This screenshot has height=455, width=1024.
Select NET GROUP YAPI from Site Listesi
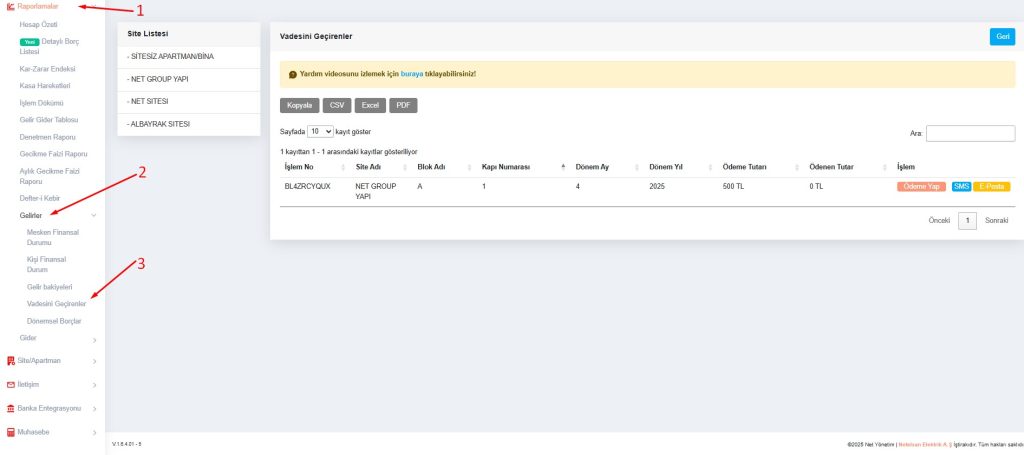click(160, 78)
